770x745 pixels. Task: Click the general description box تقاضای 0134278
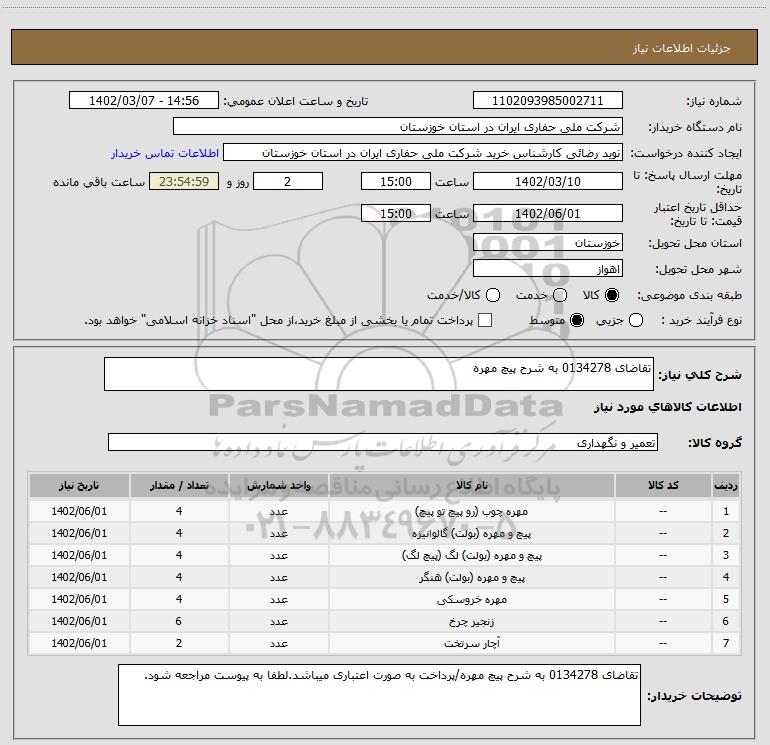(x=379, y=374)
